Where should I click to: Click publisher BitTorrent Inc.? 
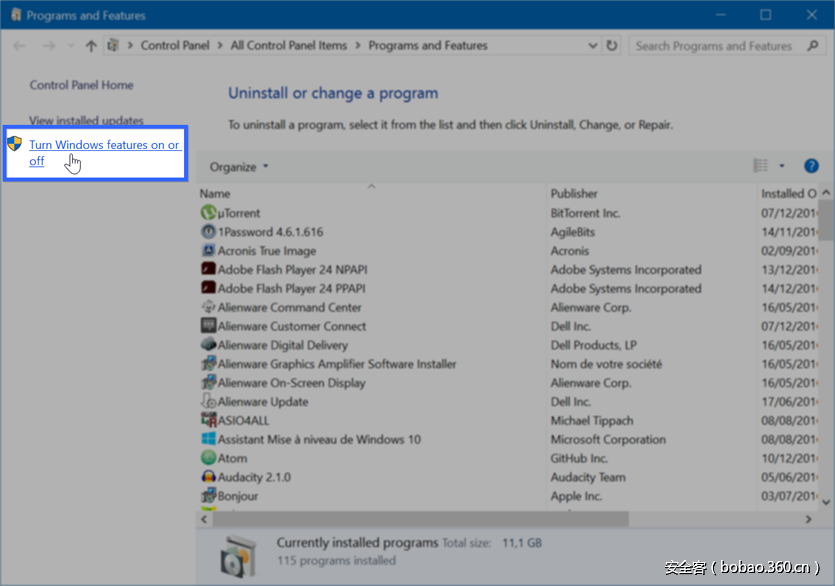pyautogui.click(x=586, y=213)
